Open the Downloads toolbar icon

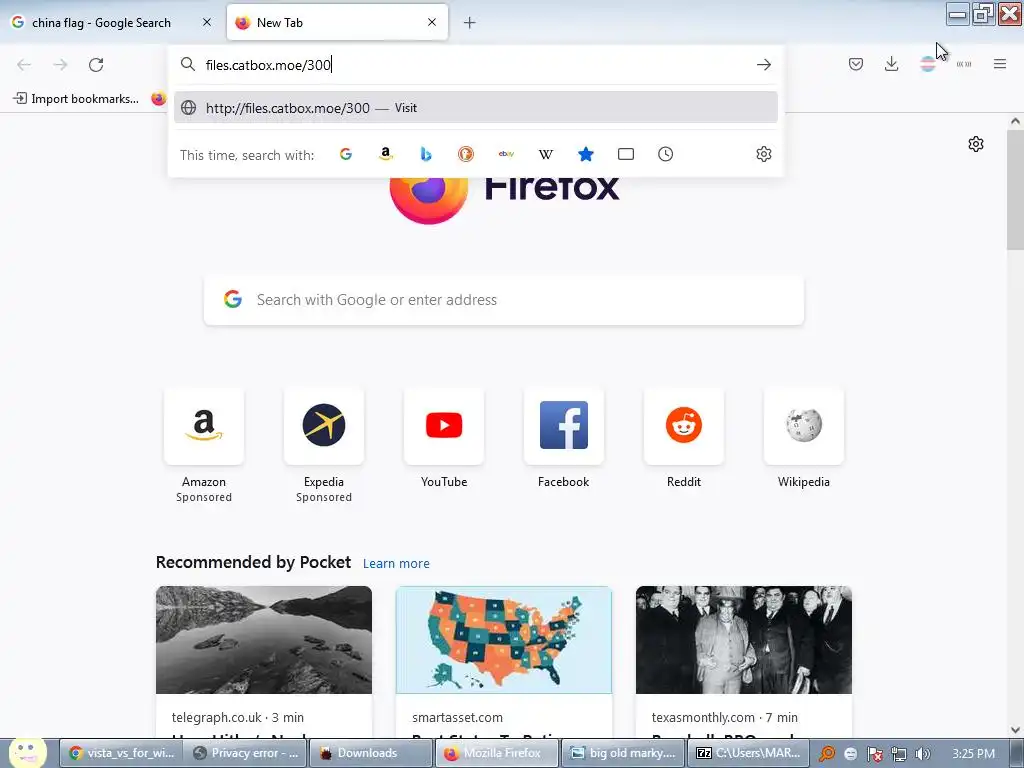(891, 64)
